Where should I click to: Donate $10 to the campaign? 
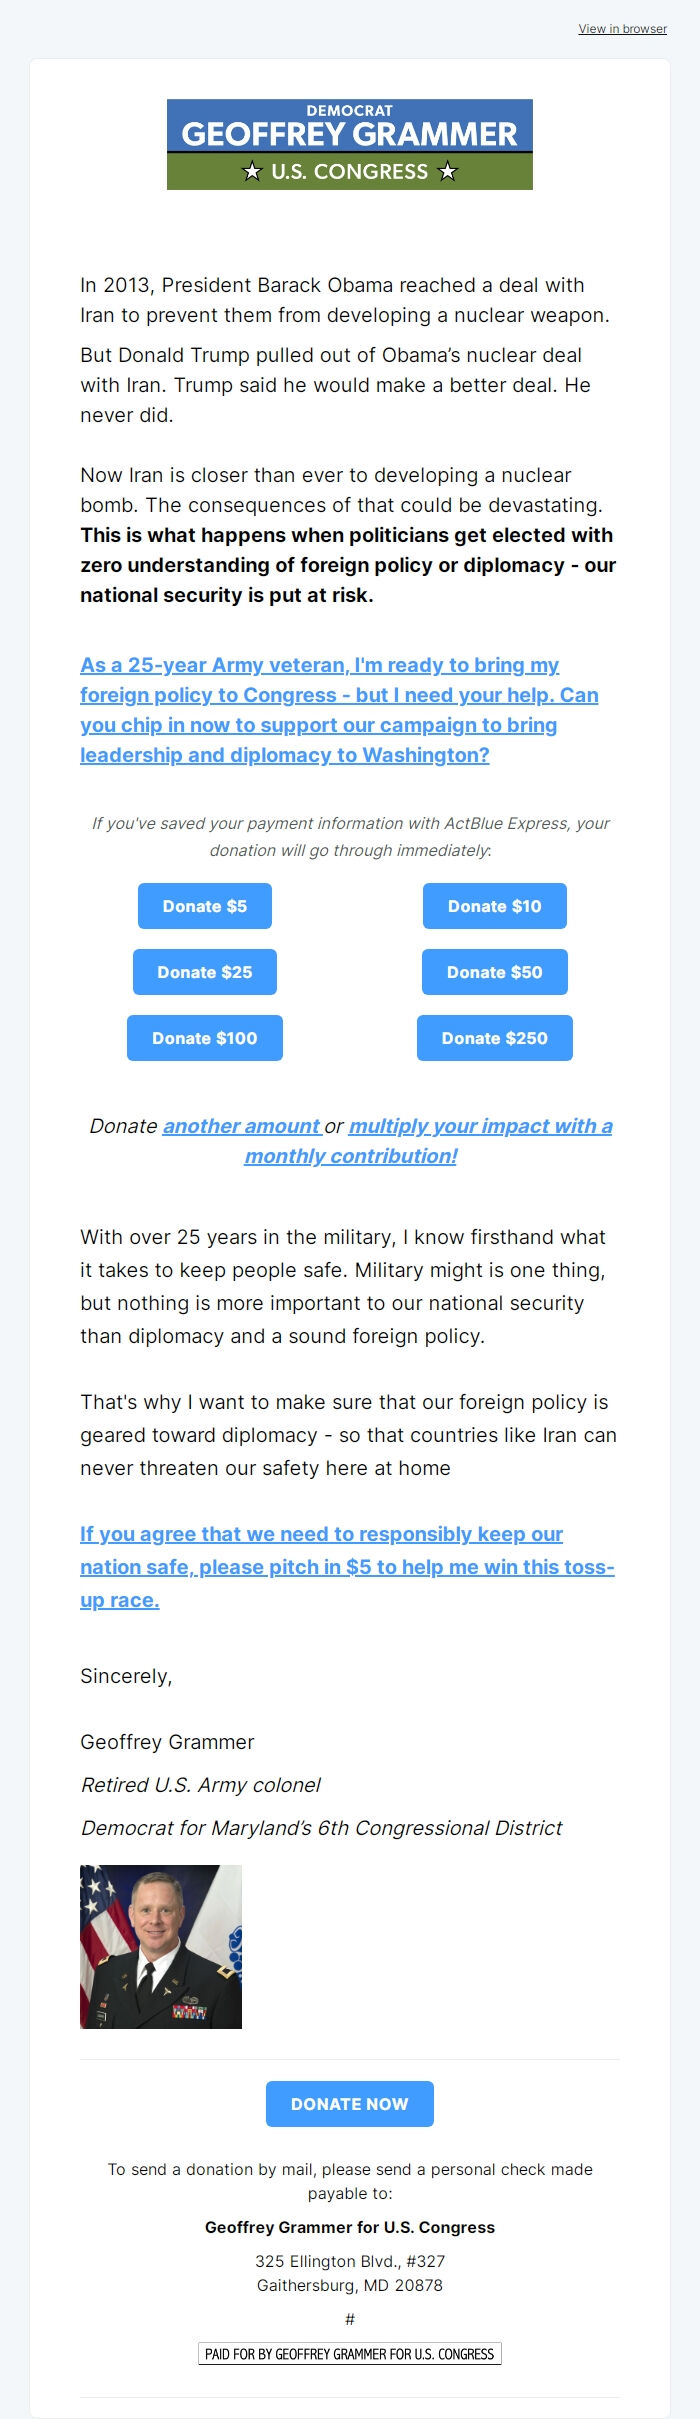(x=494, y=906)
